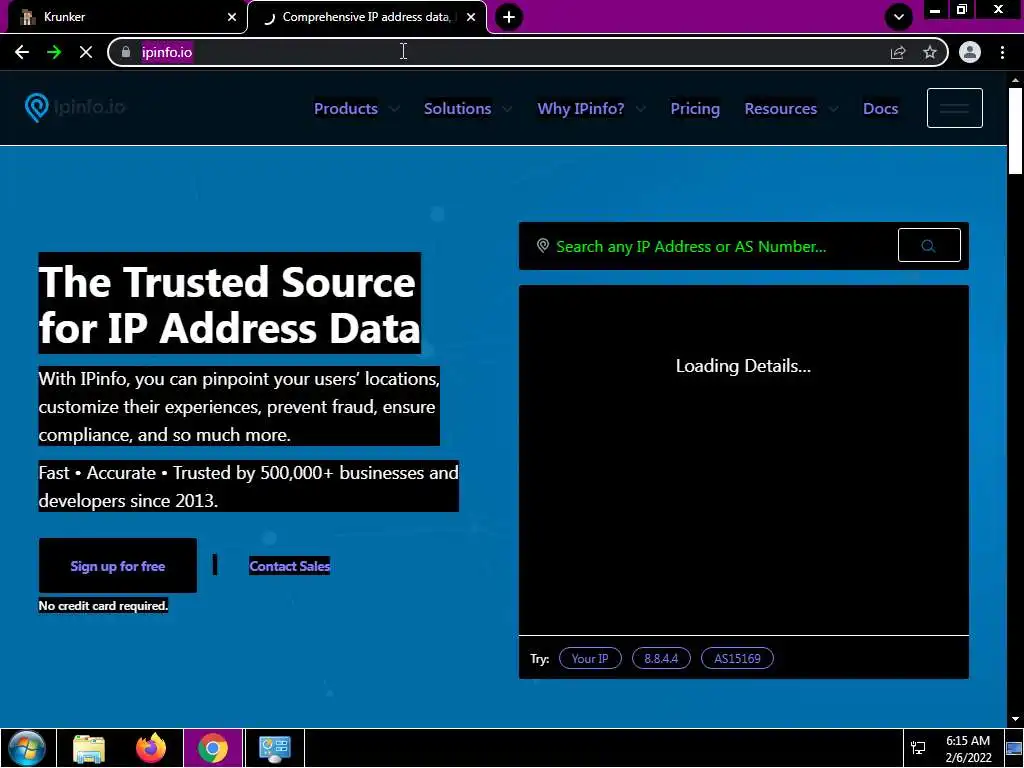Click the hamburger menu button in header

[x=954, y=108]
